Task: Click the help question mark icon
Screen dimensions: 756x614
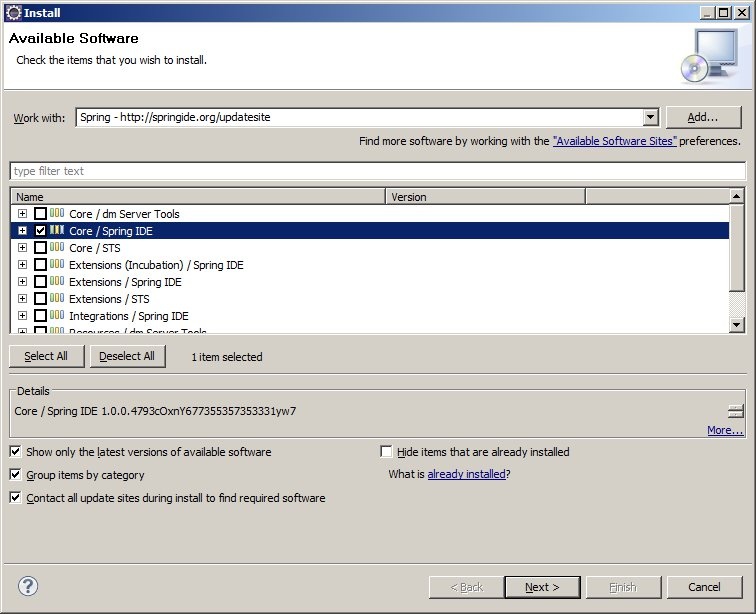Action: [x=28, y=586]
